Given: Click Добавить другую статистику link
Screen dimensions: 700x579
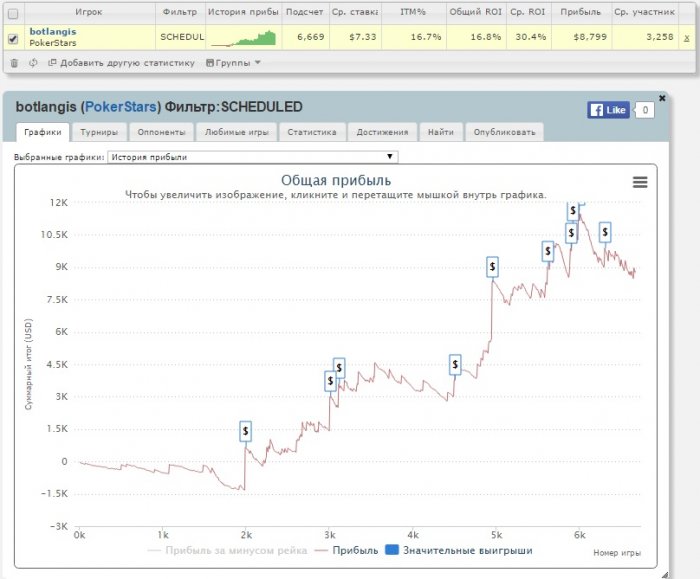Looking at the screenshot, I should 121,63.
